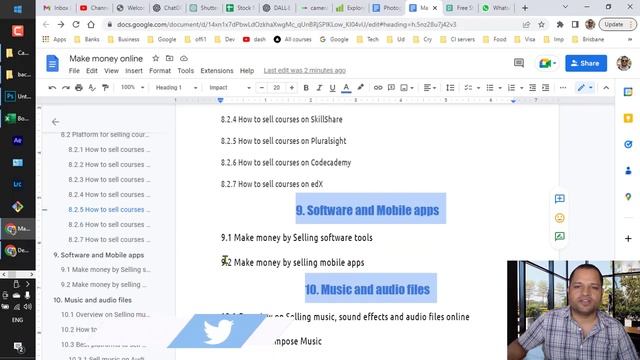Click the spell check icon
Viewport: 640px width, 360px height.
(92, 87)
